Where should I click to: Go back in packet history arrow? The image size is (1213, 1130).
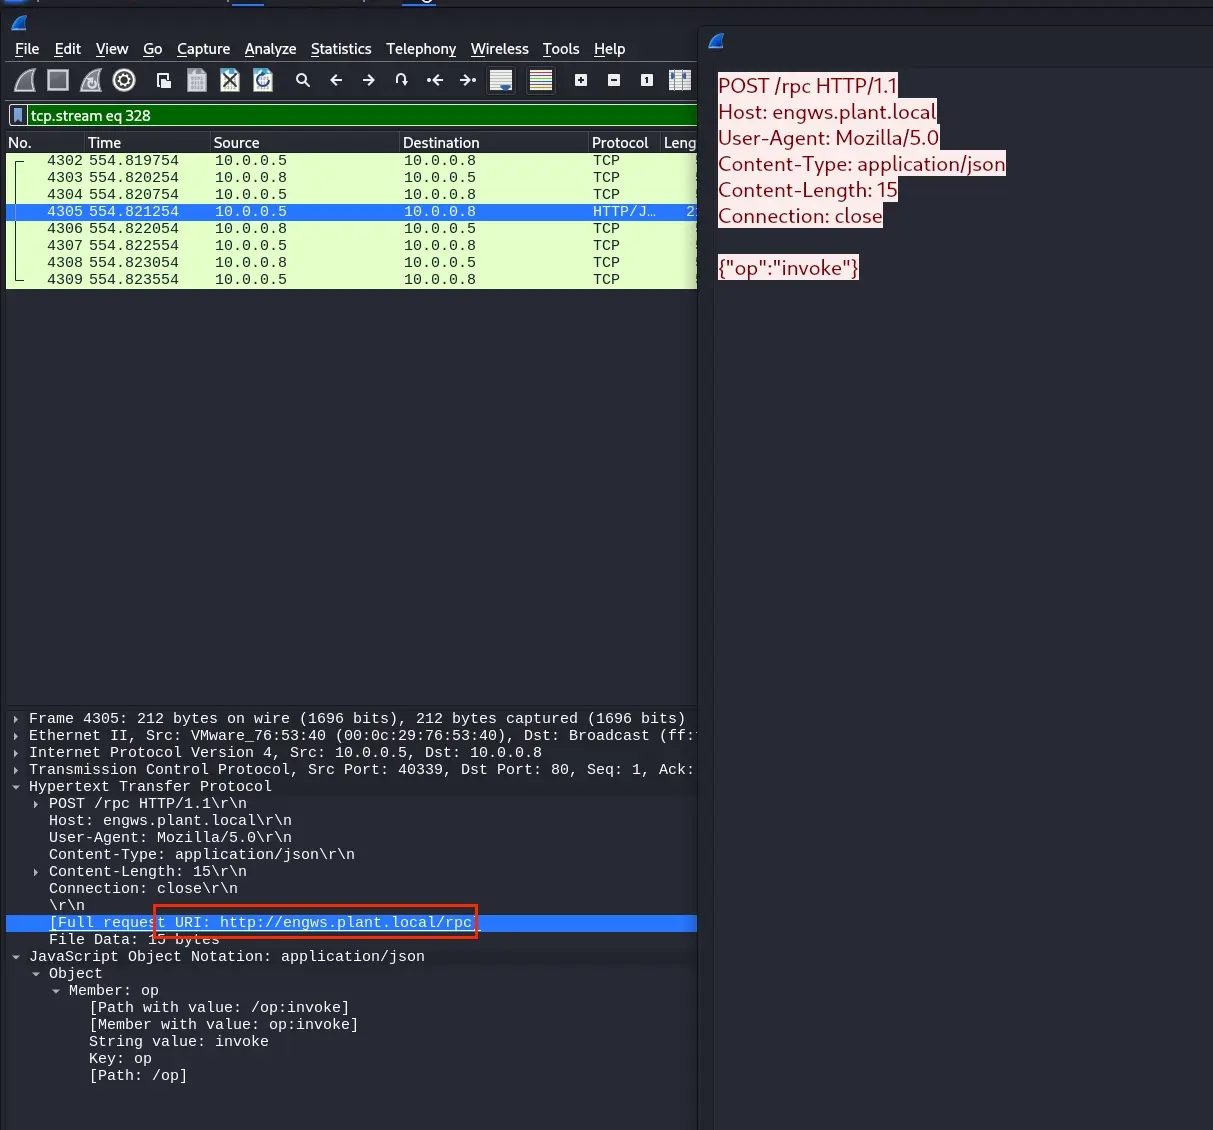[336, 80]
